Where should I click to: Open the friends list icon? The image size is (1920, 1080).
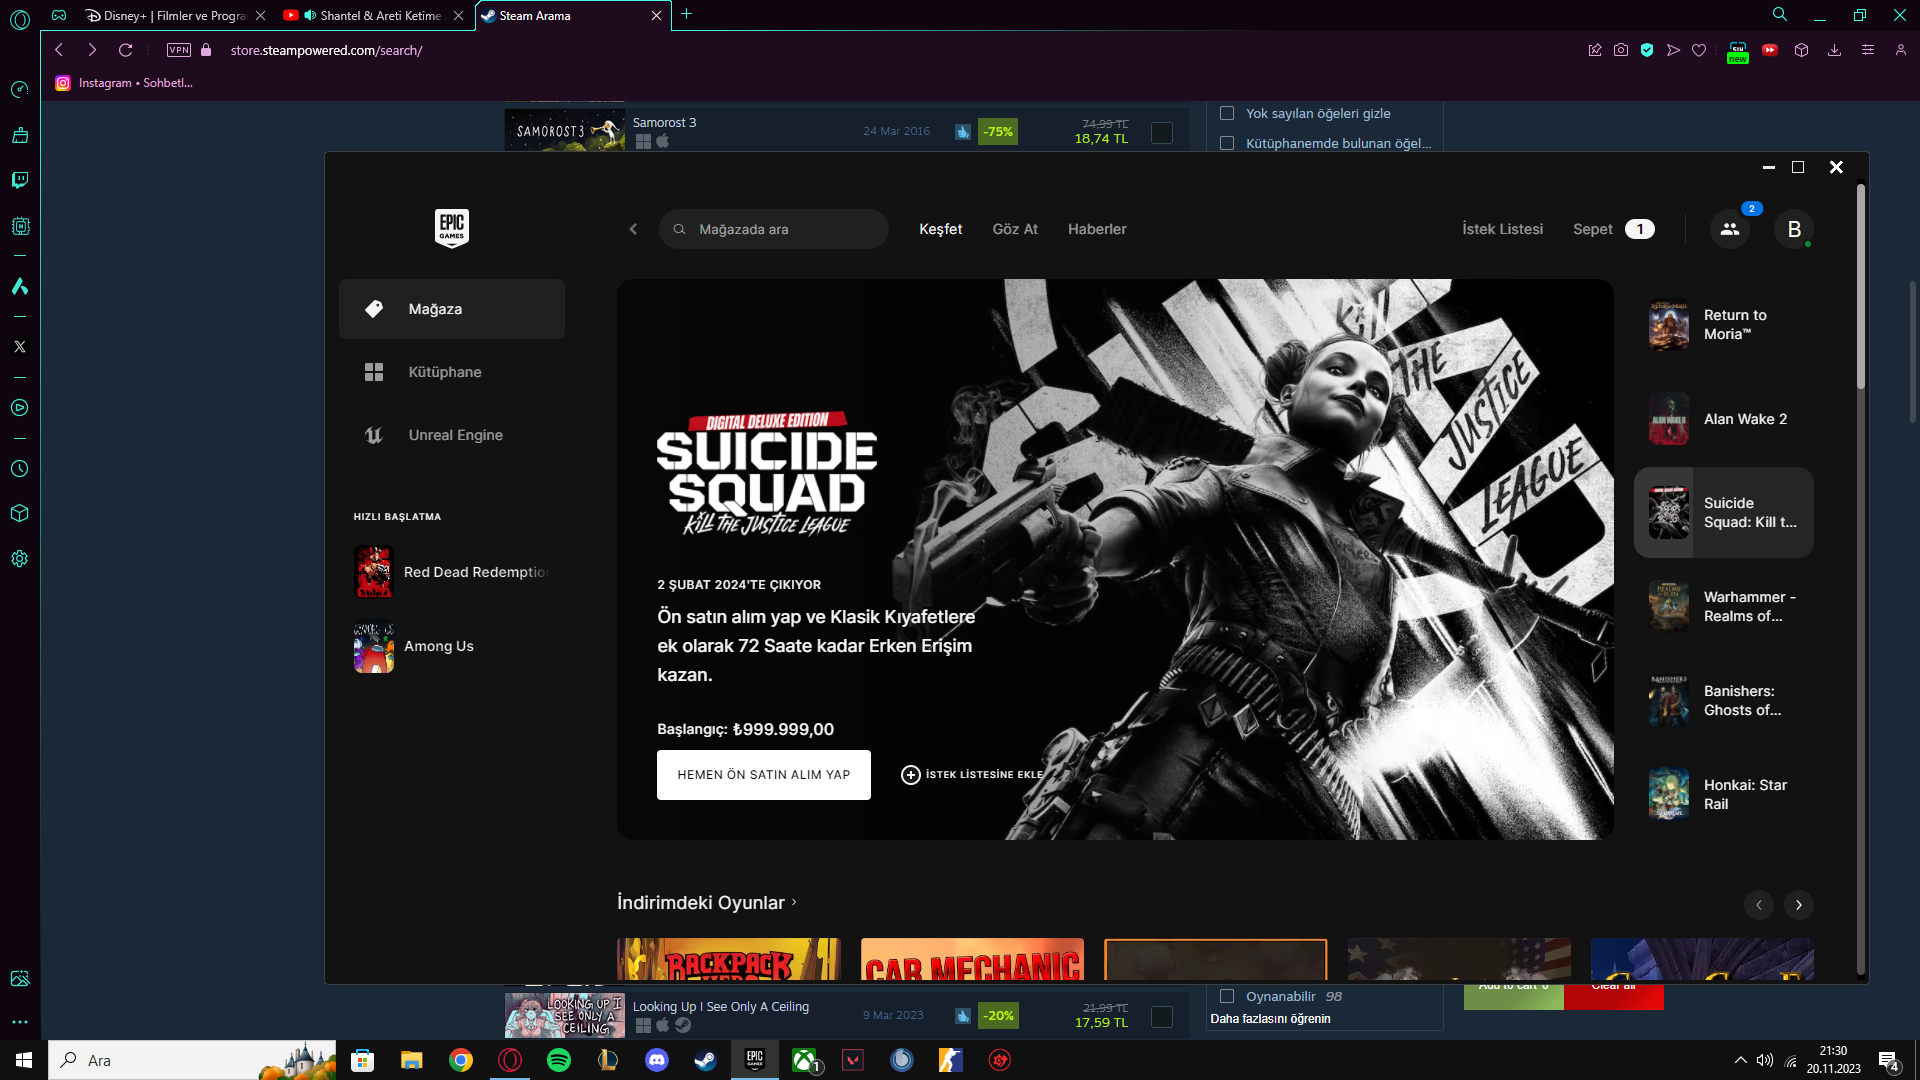point(1729,229)
